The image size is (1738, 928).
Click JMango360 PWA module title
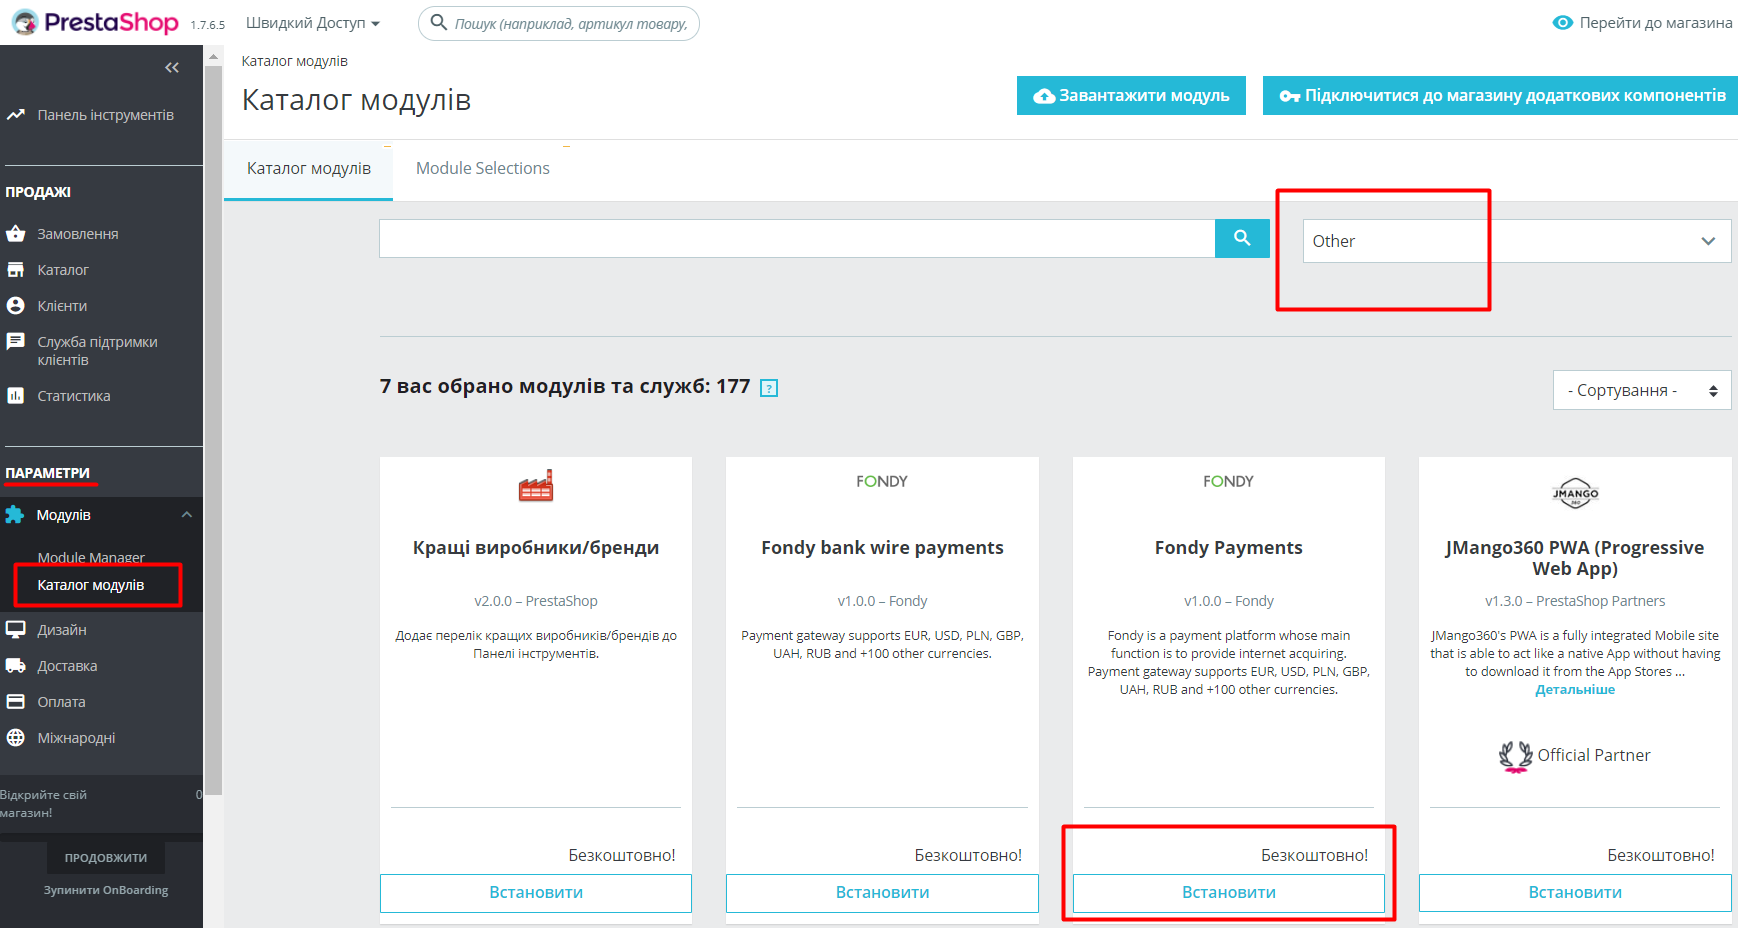(1575, 558)
